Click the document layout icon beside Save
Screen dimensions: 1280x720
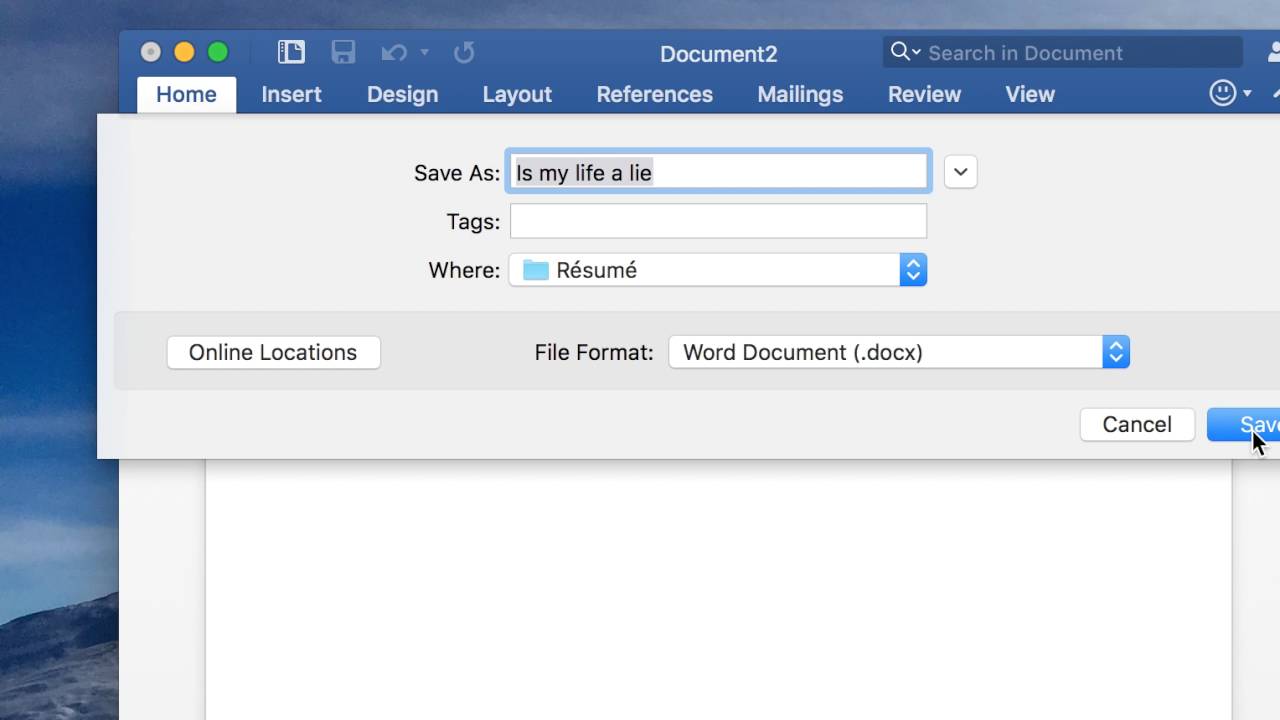[x=291, y=53]
